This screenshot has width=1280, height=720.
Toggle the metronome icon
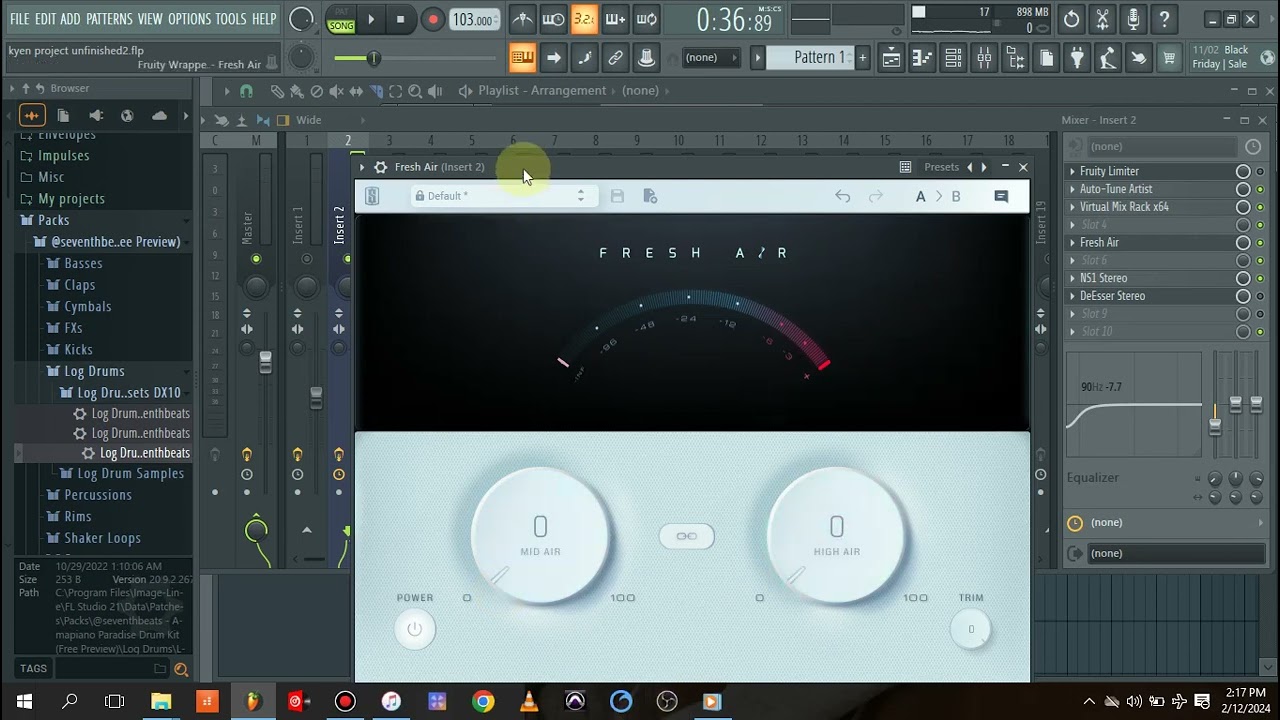pyautogui.click(x=522, y=19)
